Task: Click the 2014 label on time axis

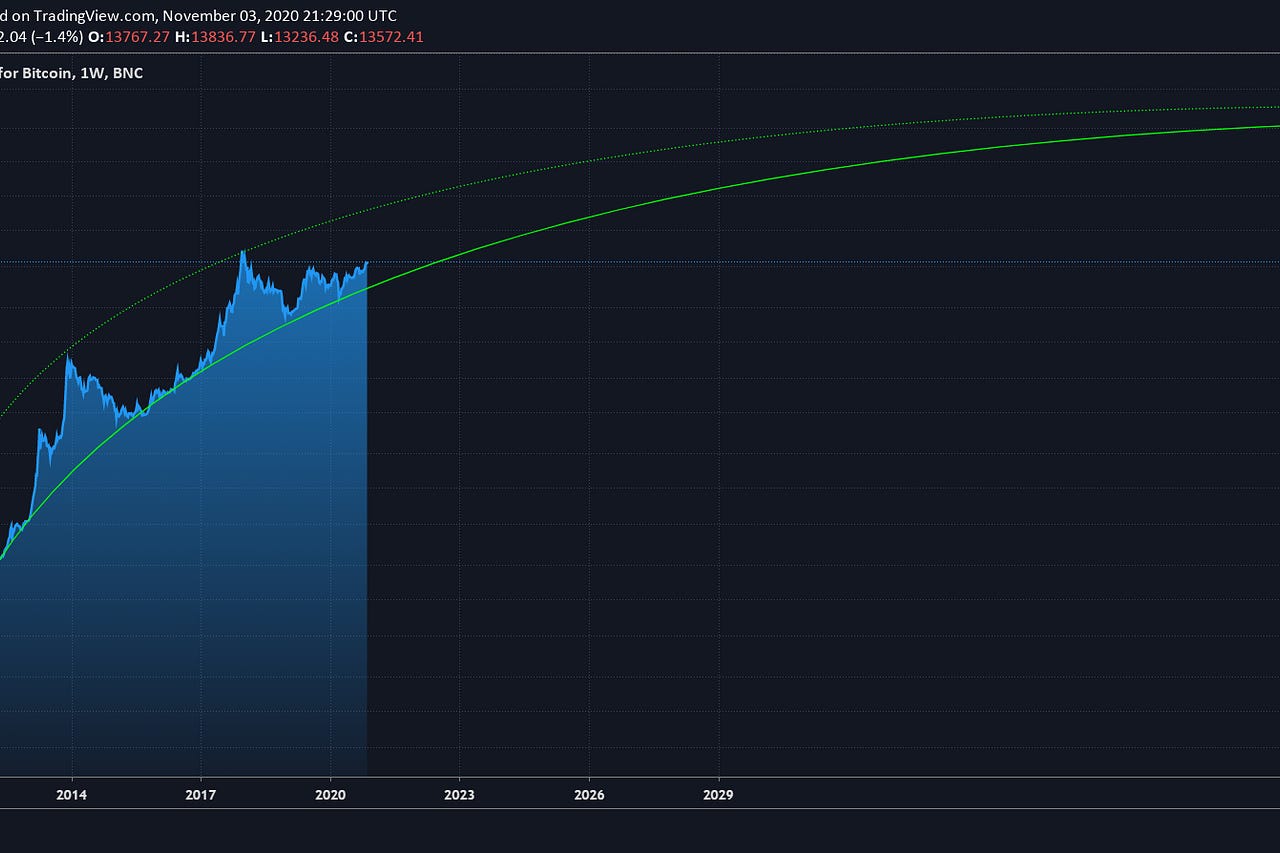Action: (72, 795)
